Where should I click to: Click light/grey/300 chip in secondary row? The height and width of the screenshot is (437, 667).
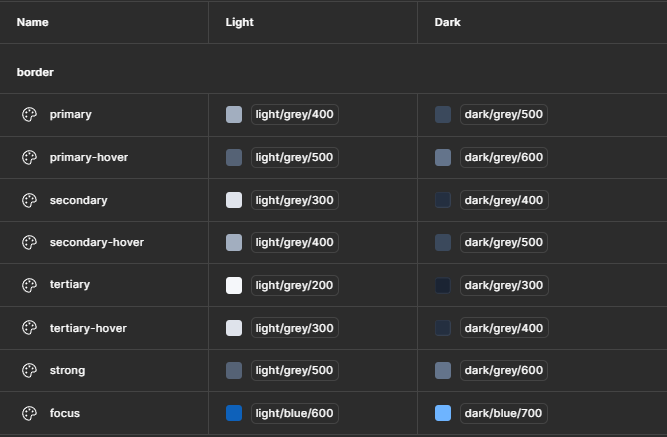pyautogui.click(x=295, y=200)
